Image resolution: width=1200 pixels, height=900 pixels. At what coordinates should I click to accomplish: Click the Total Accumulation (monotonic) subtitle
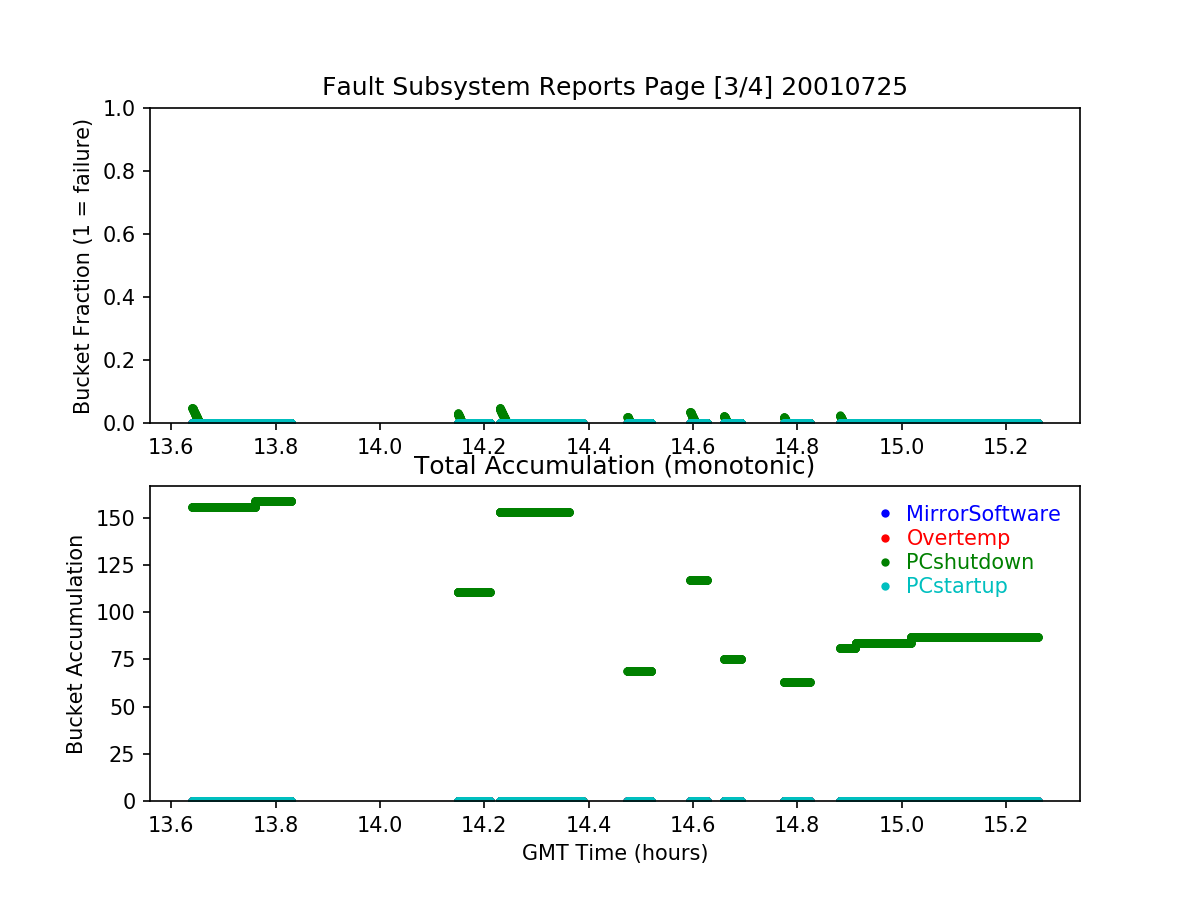coord(614,466)
